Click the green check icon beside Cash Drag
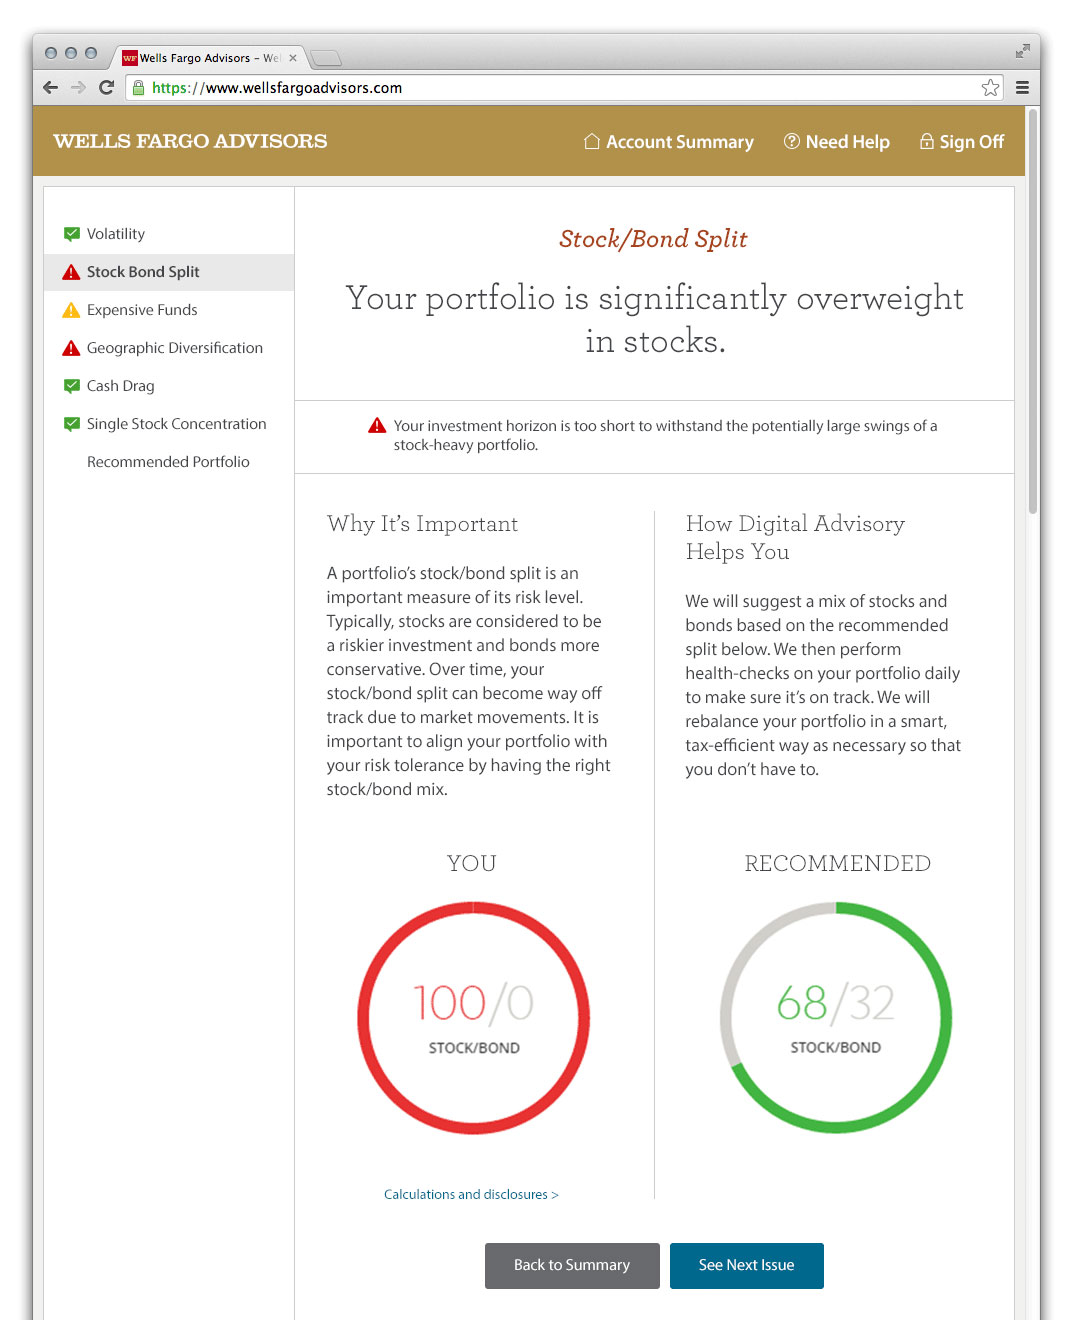Screen dimensions: 1072x1320 point(72,386)
